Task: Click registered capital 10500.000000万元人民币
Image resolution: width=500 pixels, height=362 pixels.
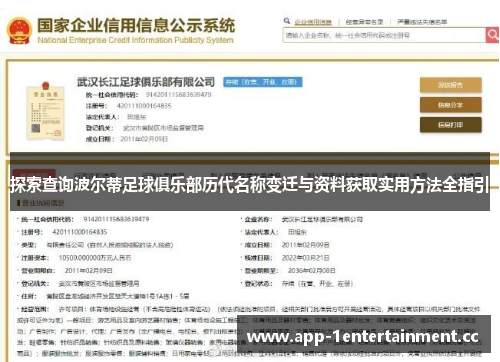Action: 95,258
